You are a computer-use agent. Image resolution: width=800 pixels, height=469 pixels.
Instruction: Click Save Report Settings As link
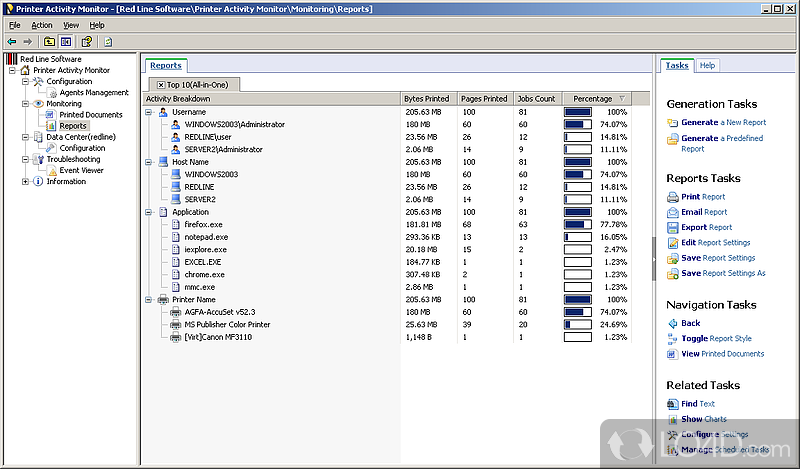pyautogui.click(x=723, y=273)
